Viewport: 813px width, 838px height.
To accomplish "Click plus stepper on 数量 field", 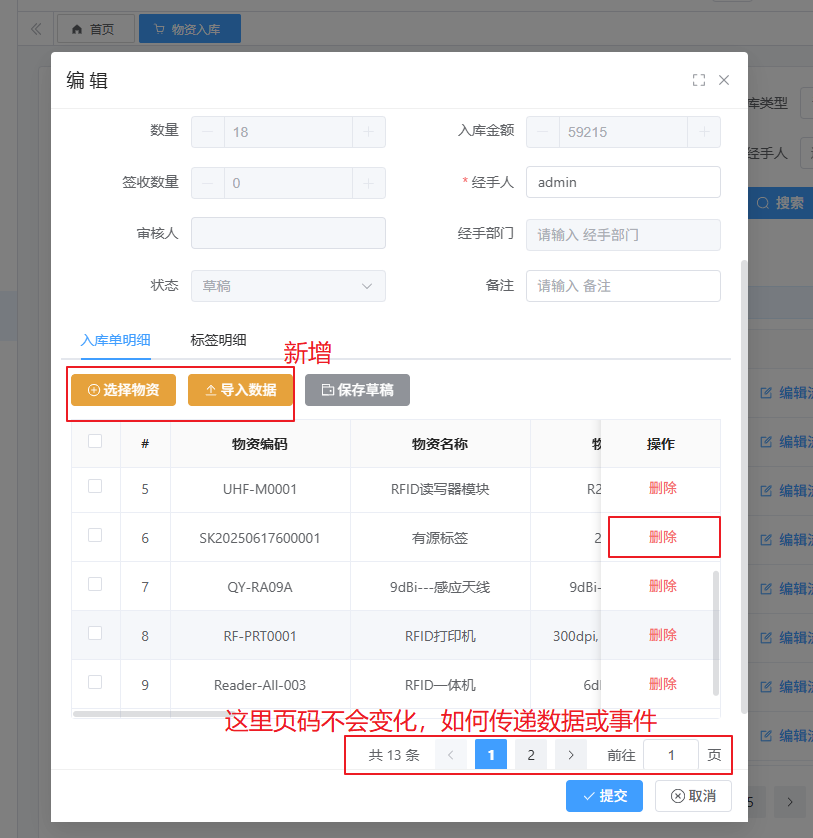I will point(368,132).
